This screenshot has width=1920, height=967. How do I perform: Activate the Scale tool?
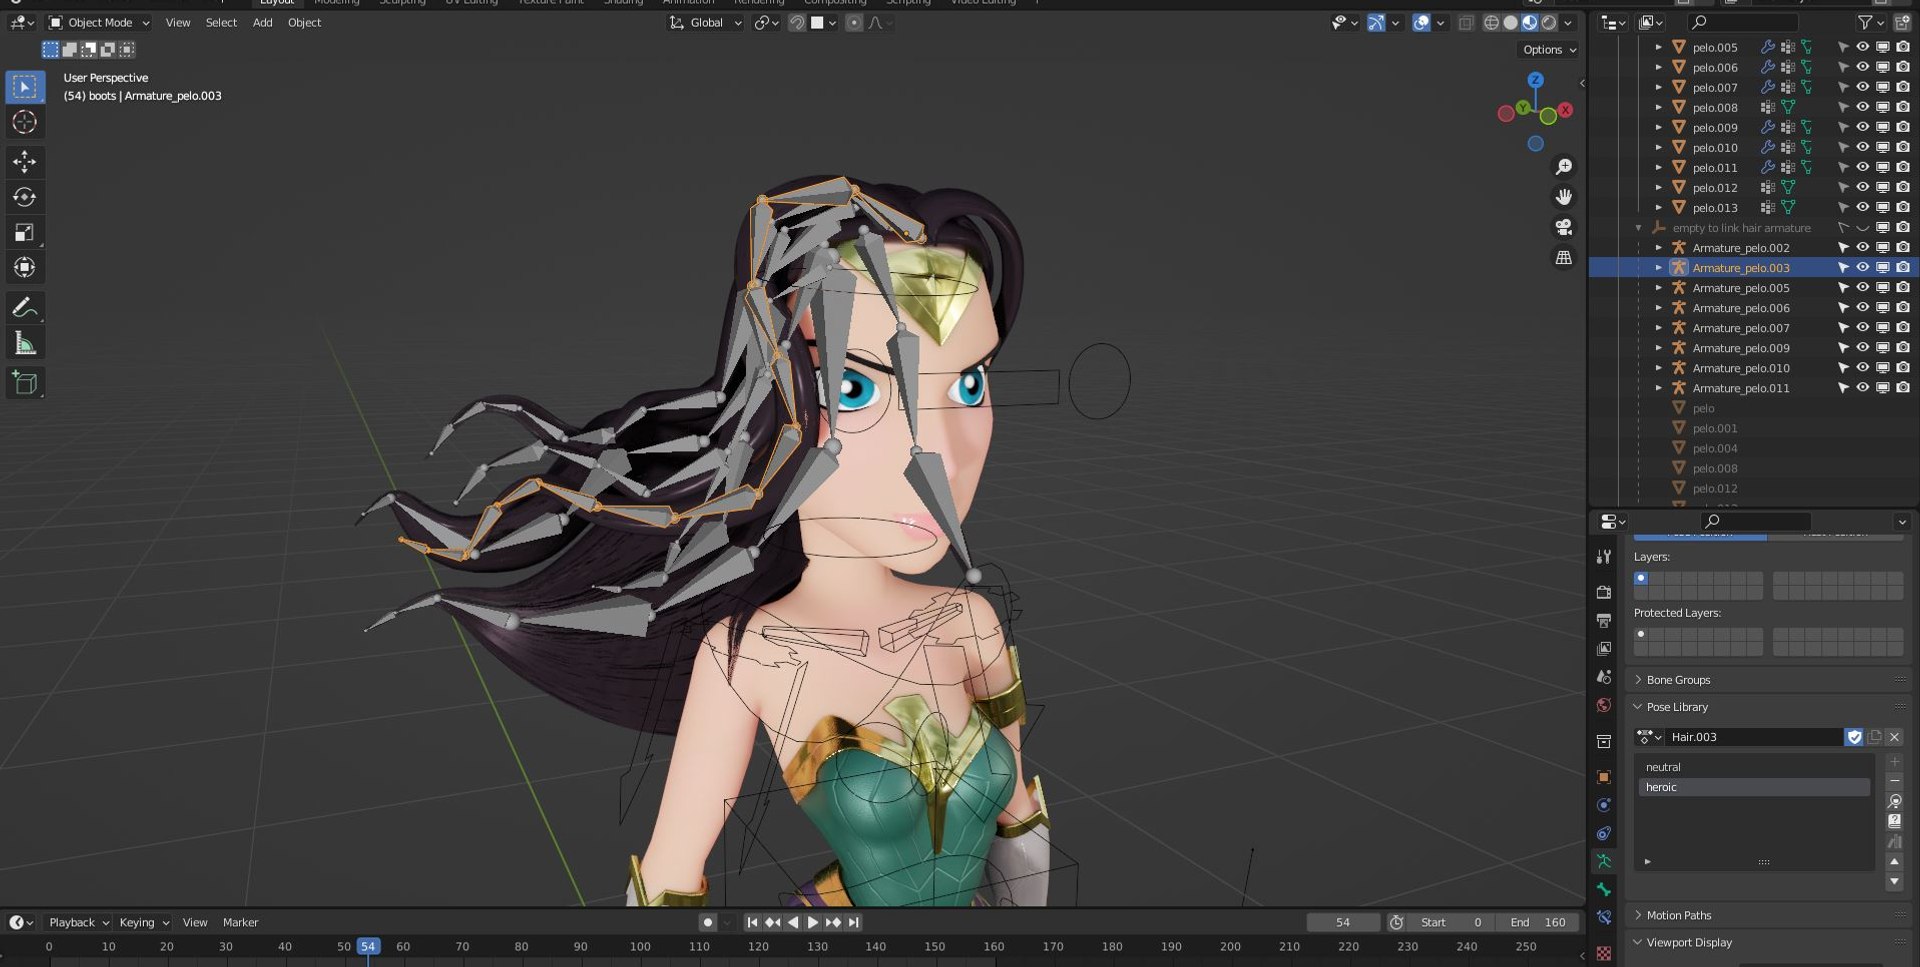coord(25,233)
